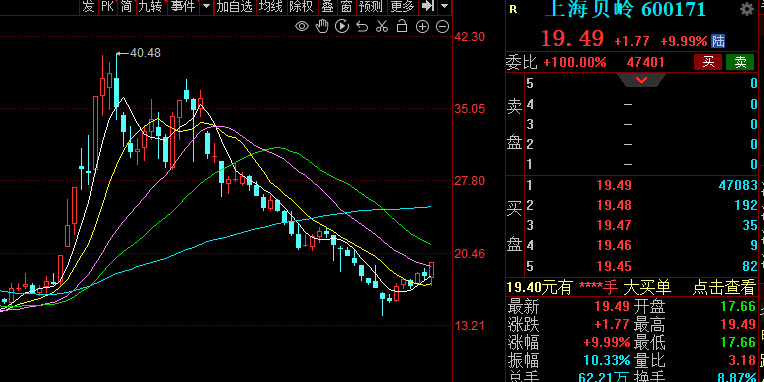Screen dimensions: 764x382
Task: Click 加自选 to add to watchlist
Action: tap(235, 6)
